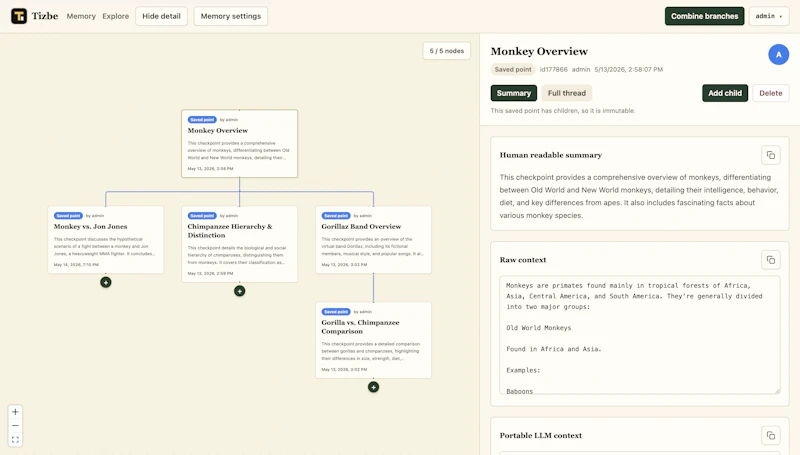800x455 pixels.
Task: Click the Combine branches button
Action: 705,16
